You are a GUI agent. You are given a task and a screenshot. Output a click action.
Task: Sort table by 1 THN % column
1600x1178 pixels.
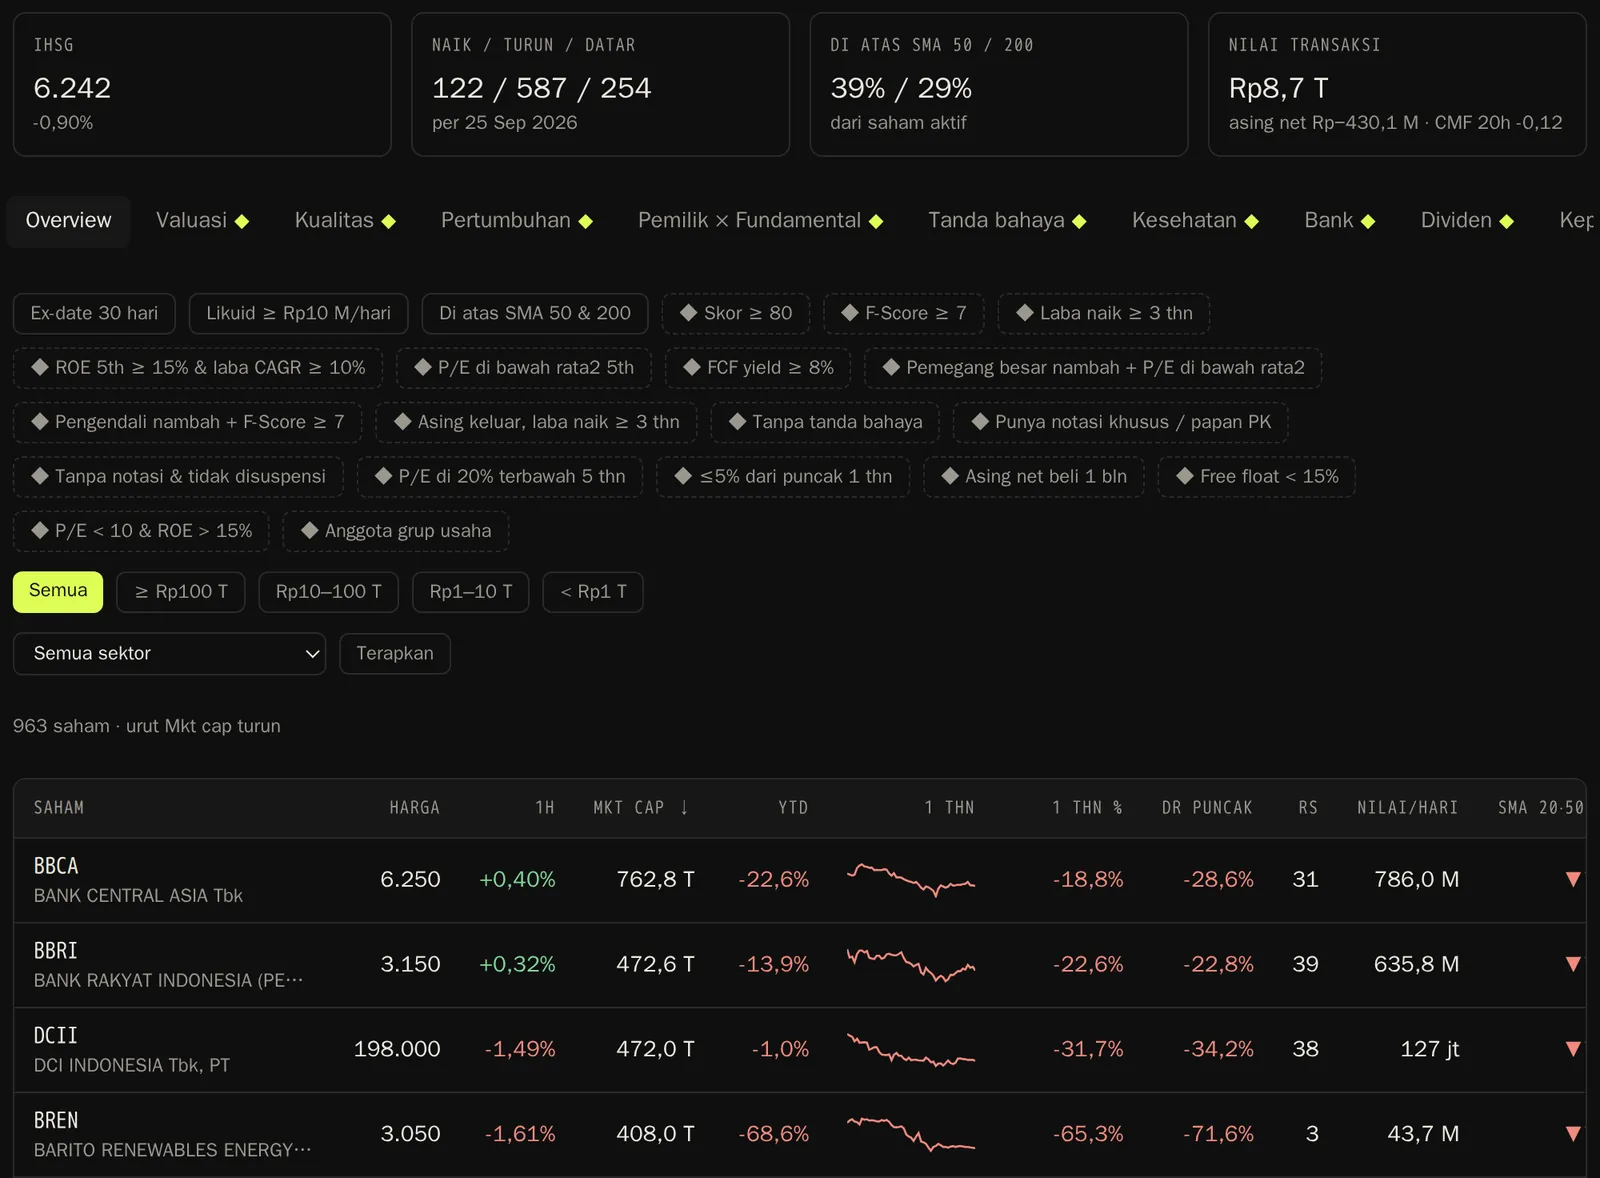tap(1087, 807)
